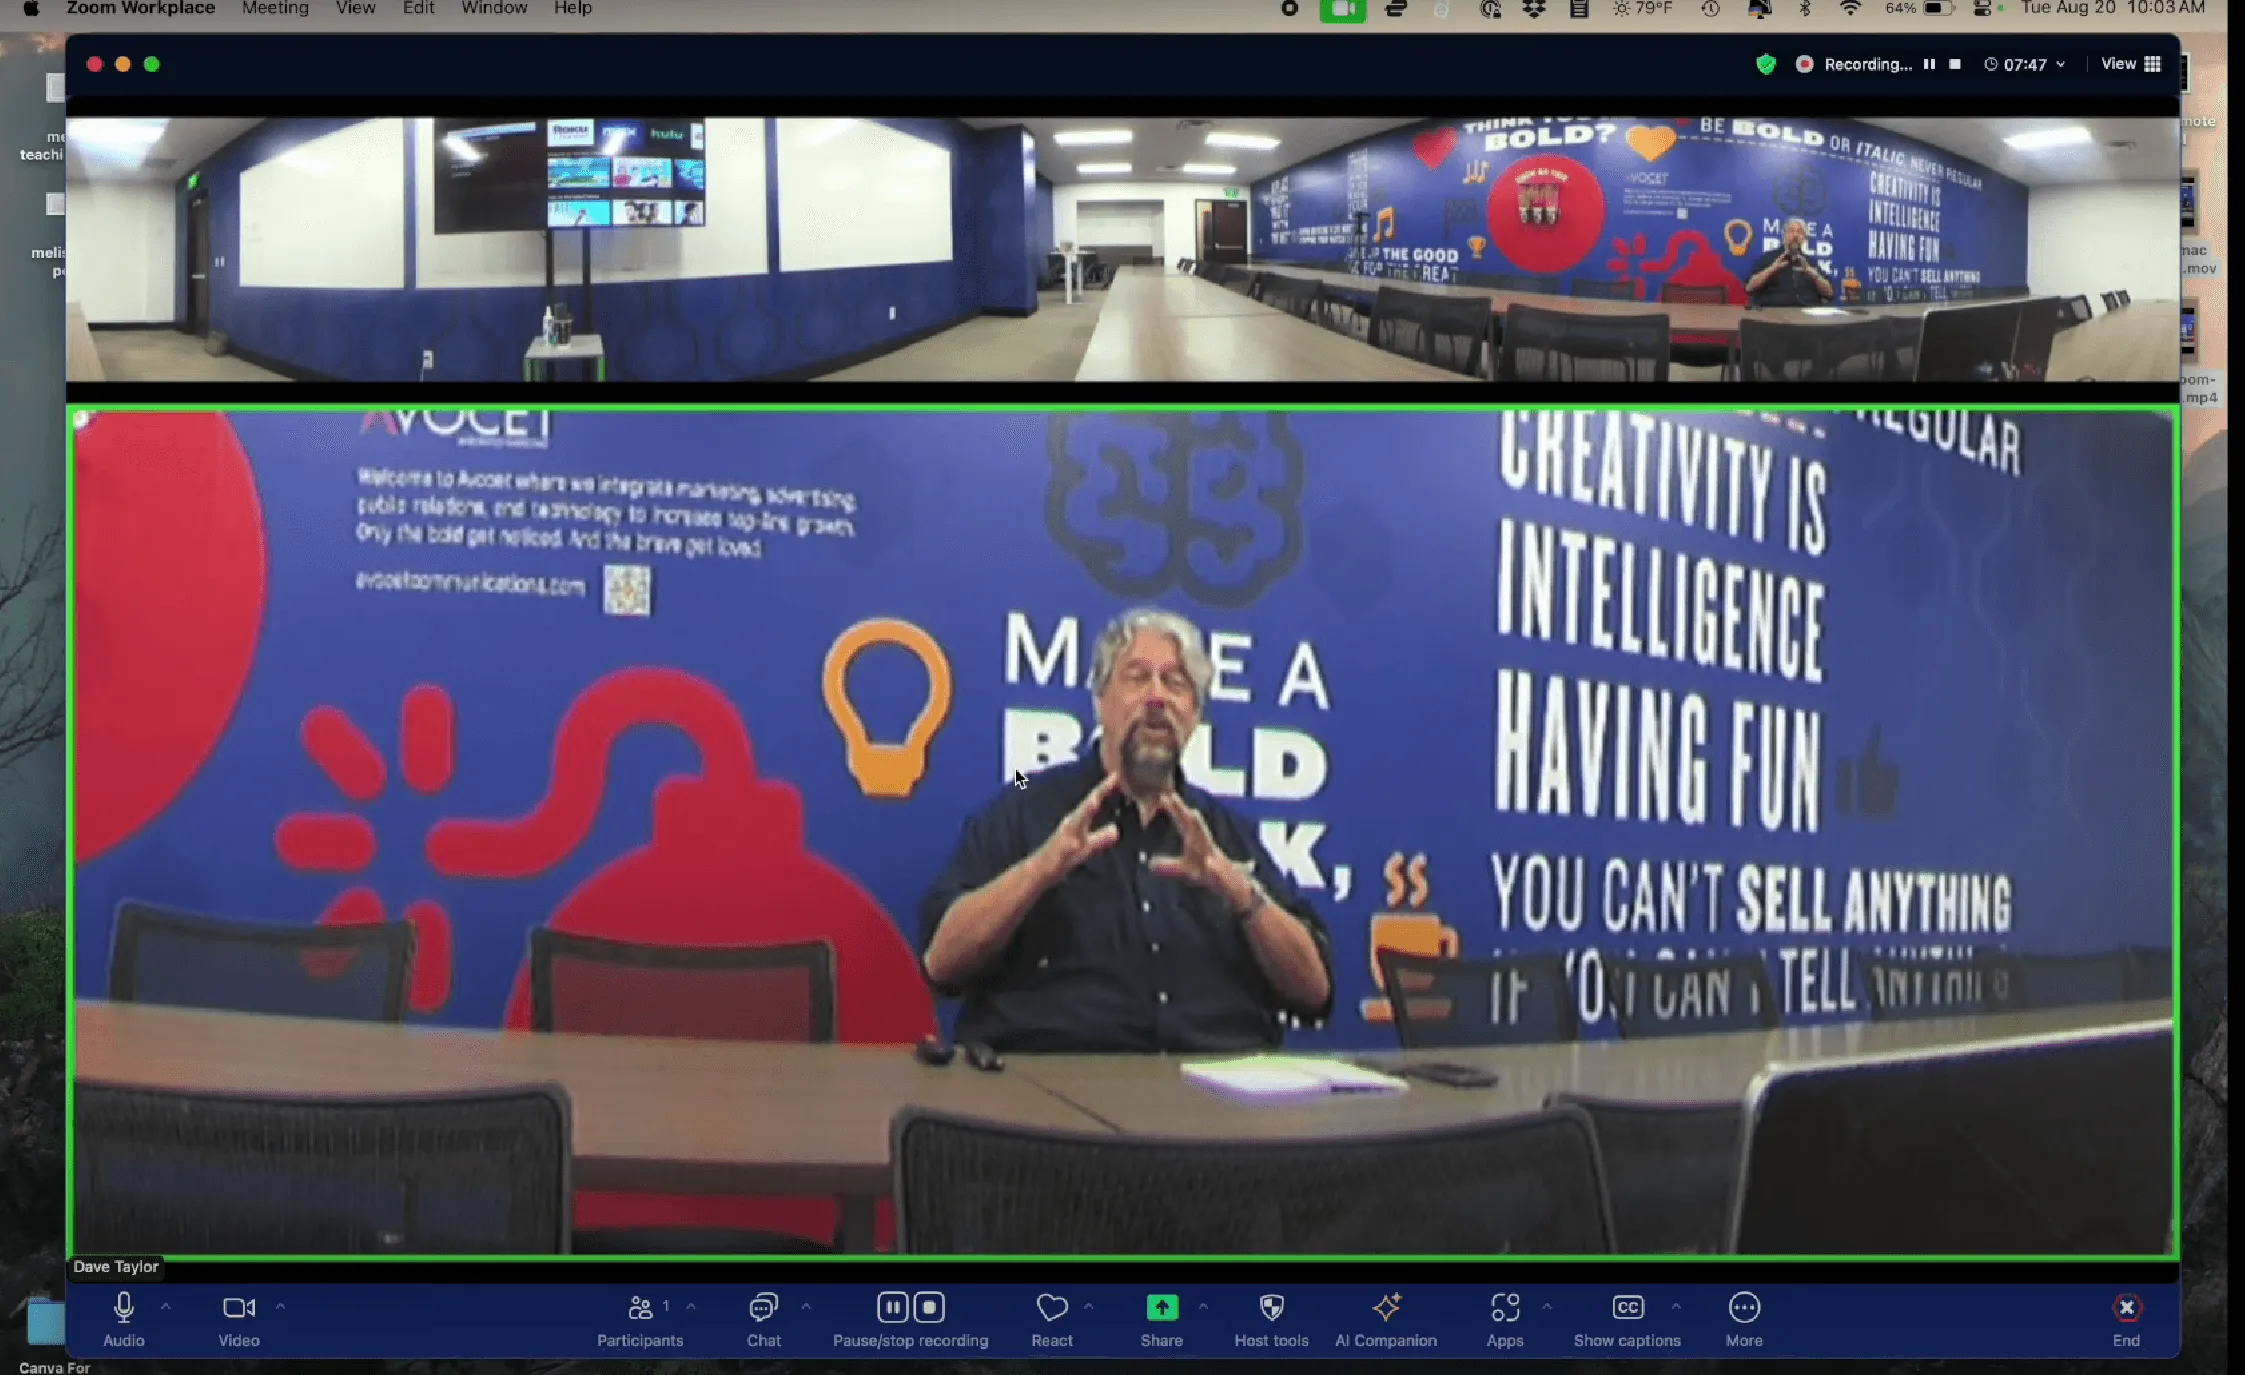This screenshot has height=1375, width=2245.
Task: Stop recording from the bottom toolbar
Action: pyautogui.click(x=929, y=1307)
